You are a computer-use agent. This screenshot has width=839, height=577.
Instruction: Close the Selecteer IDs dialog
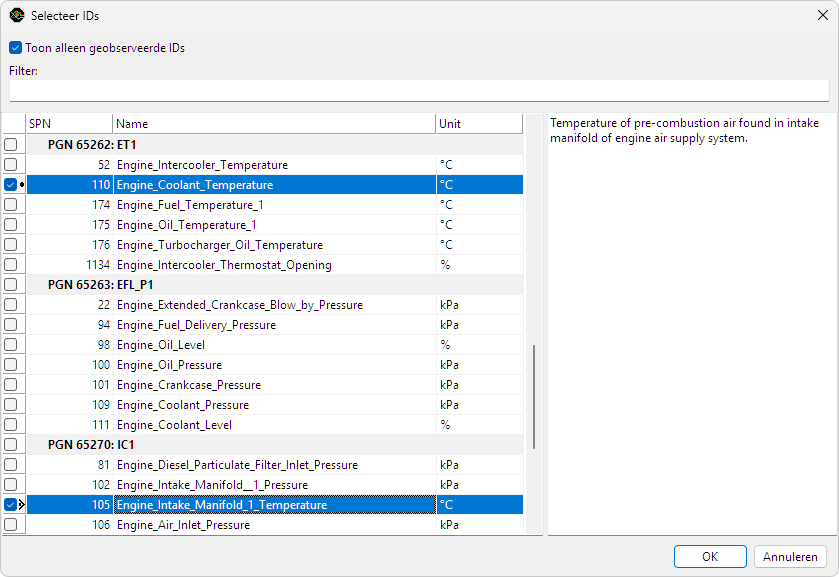(823, 15)
